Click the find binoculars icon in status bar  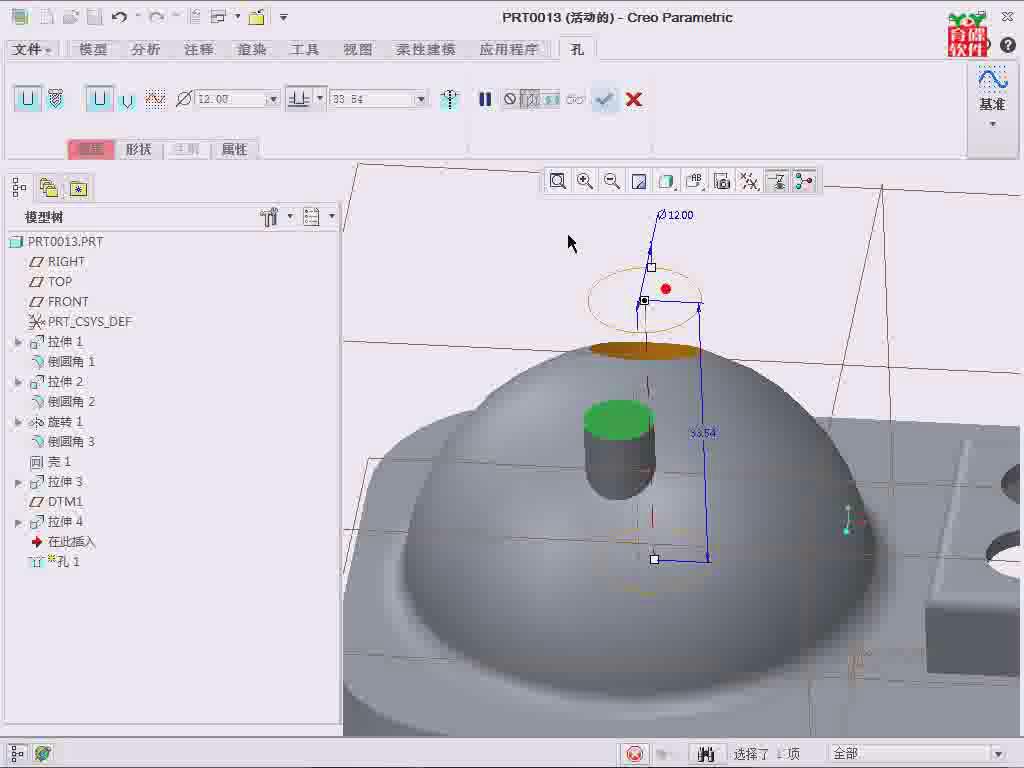tap(706, 754)
